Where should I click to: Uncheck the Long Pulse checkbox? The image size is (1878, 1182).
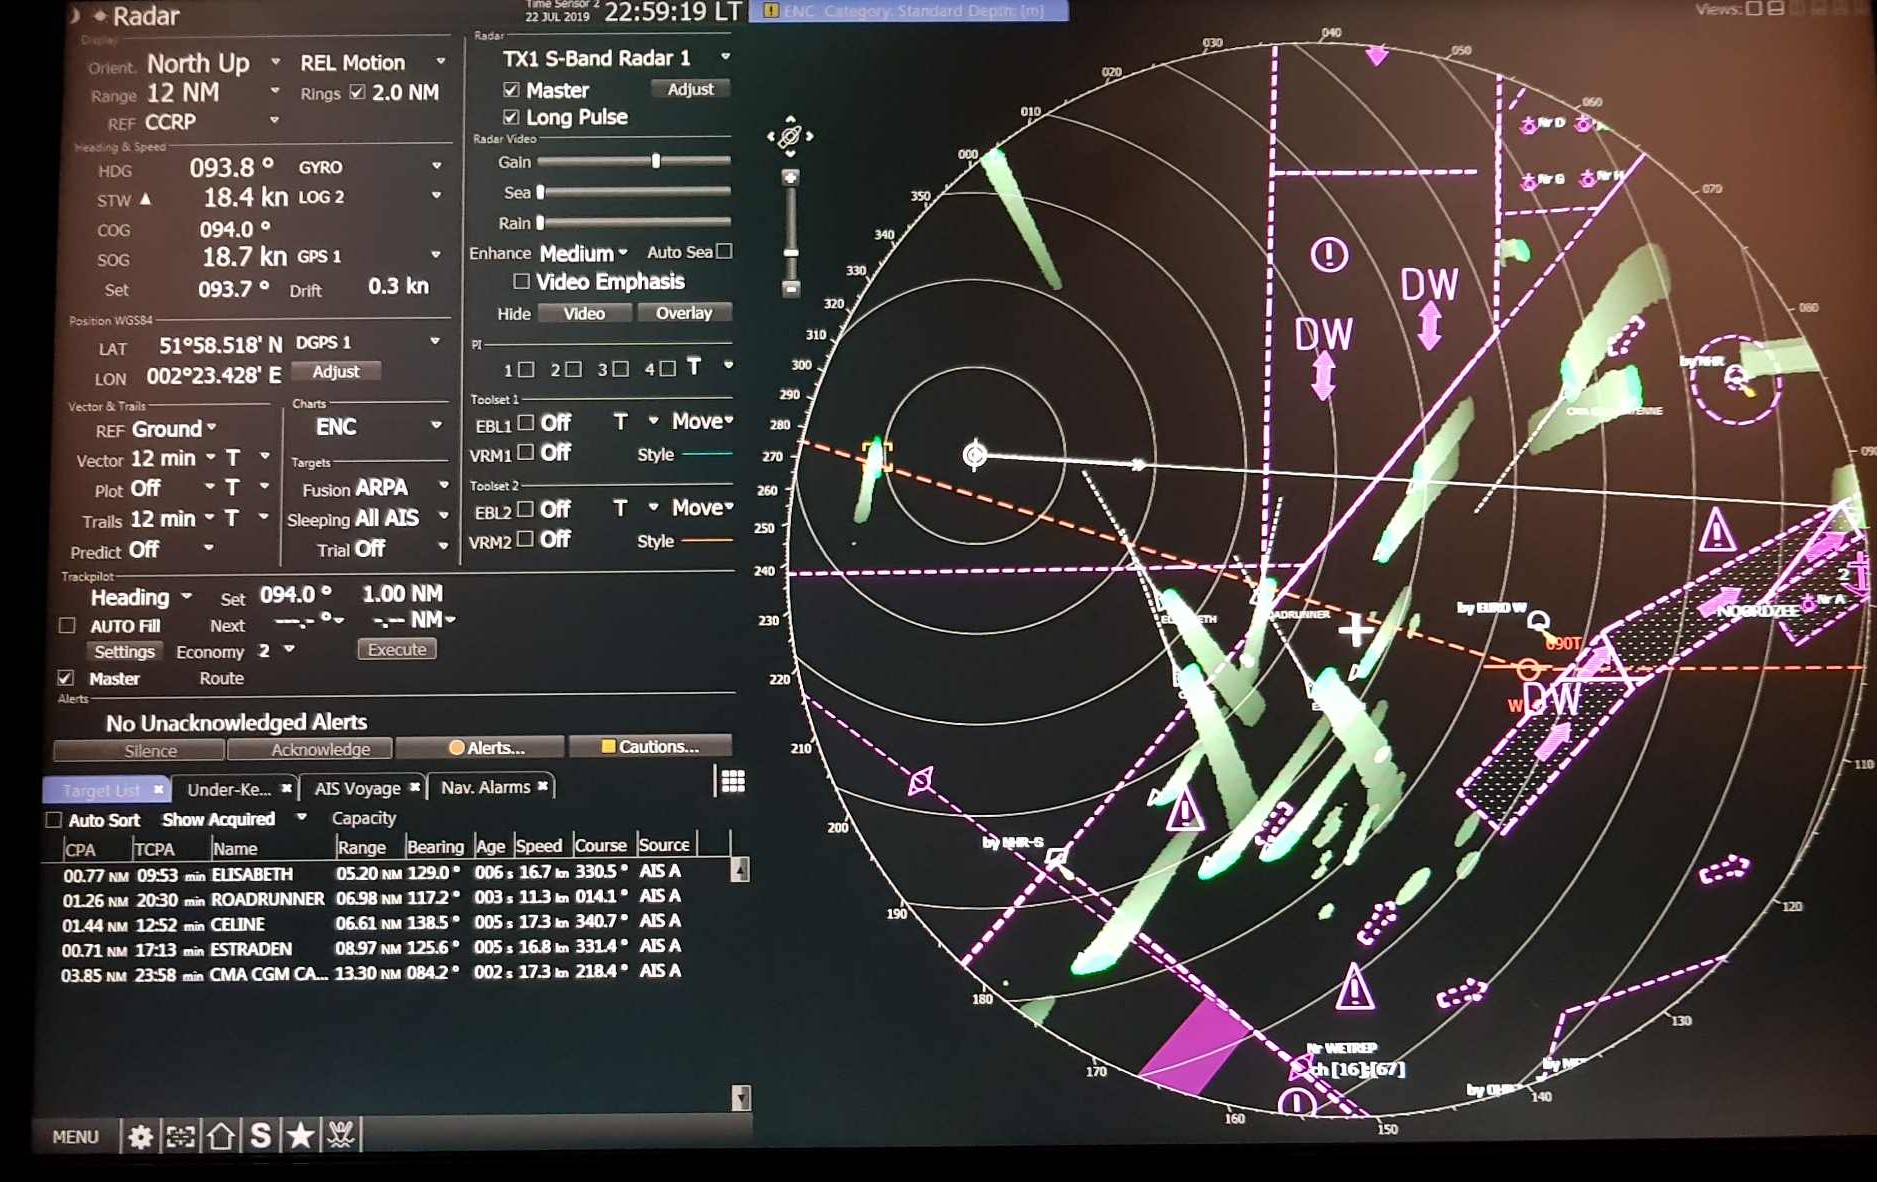click(x=512, y=117)
